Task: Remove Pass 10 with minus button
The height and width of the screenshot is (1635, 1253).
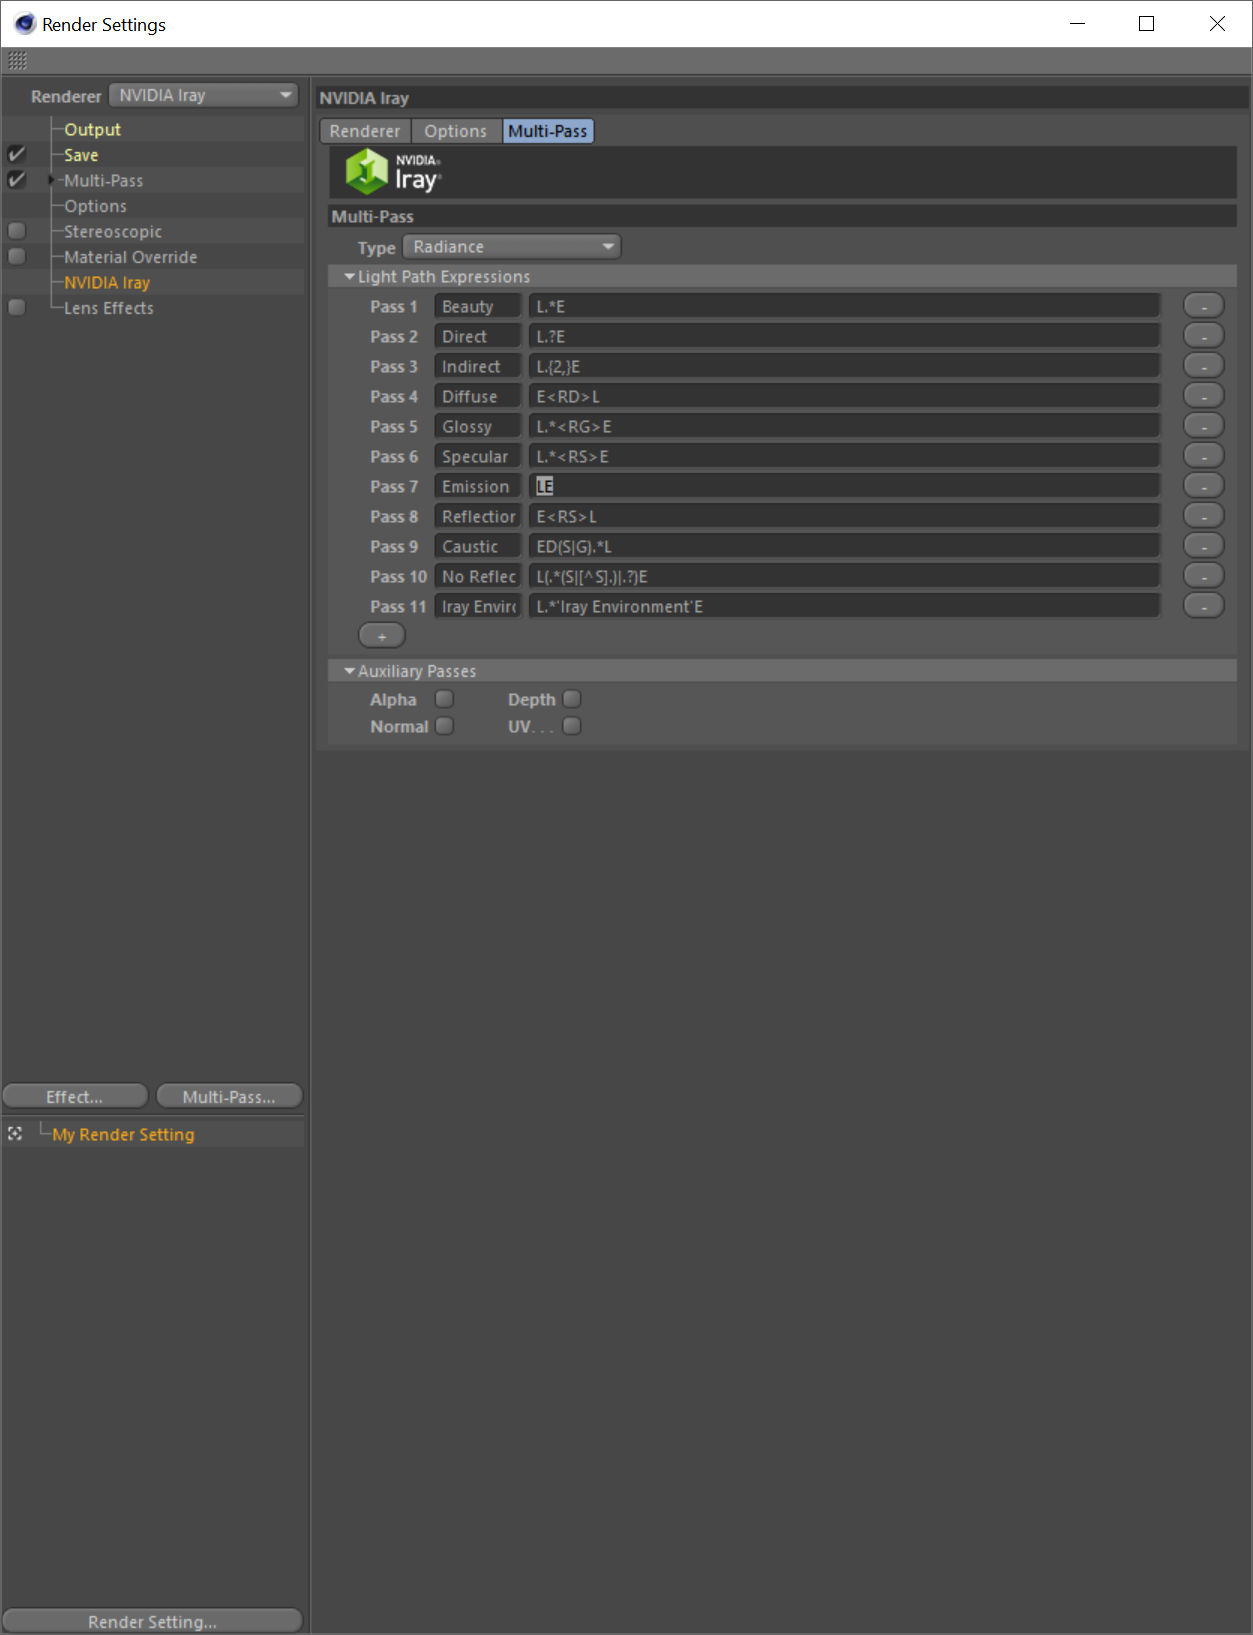Action: (x=1203, y=576)
